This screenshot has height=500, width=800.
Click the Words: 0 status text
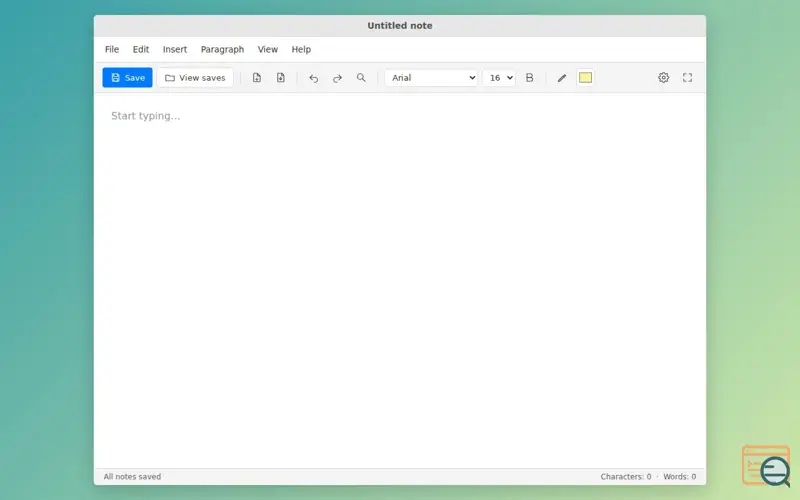pyautogui.click(x=680, y=477)
